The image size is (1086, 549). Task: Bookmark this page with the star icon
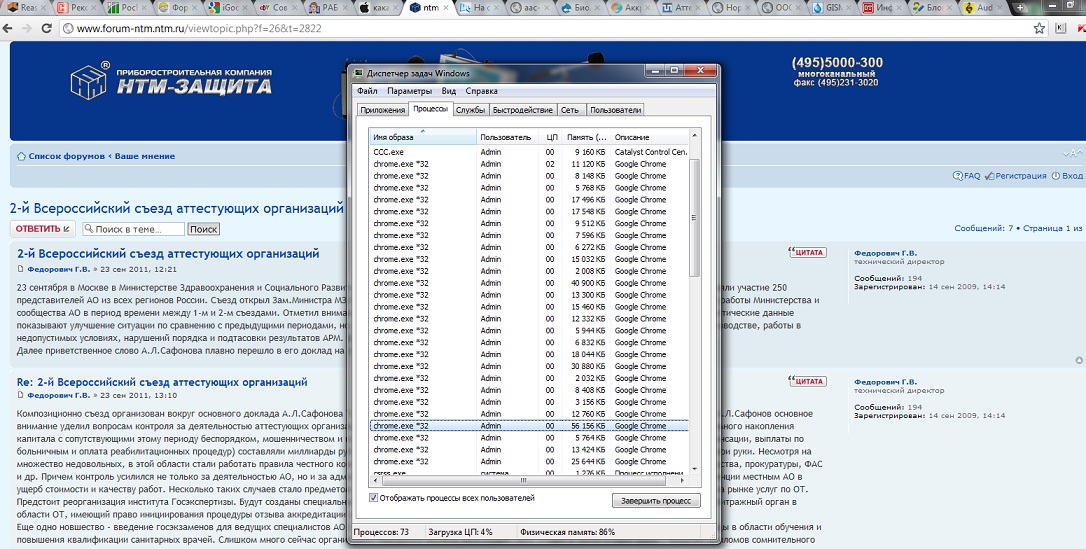1040,29
